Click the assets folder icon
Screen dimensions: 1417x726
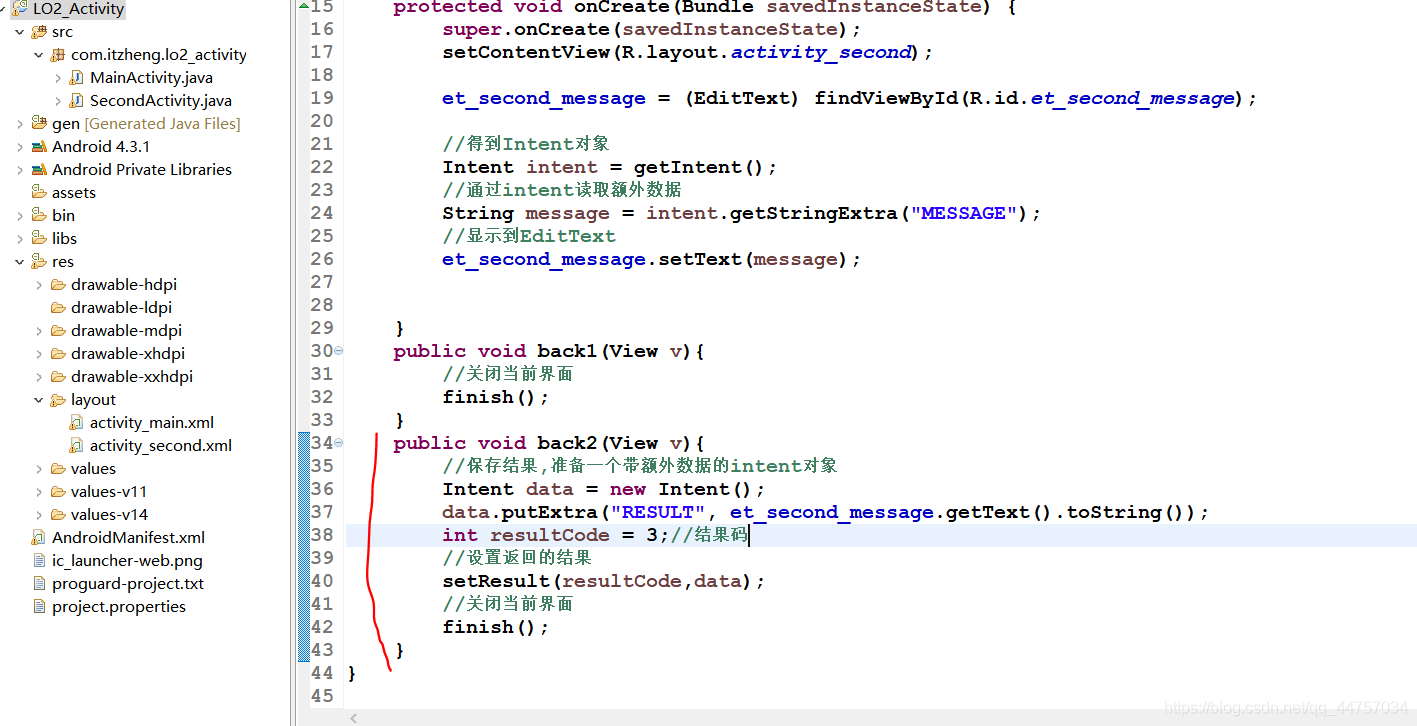click(39, 193)
